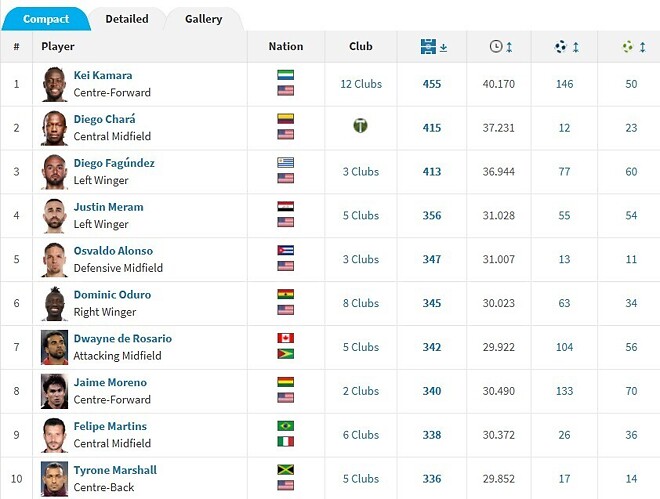Click Portland Timbers club crest
The width and height of the screenshot is (660, 499).
(361, 126)
